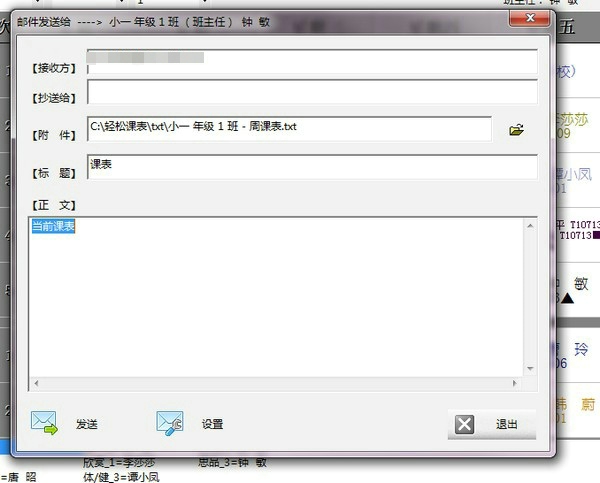Close the mail dialog with red X
600x483 pixels.
(530, 18)
